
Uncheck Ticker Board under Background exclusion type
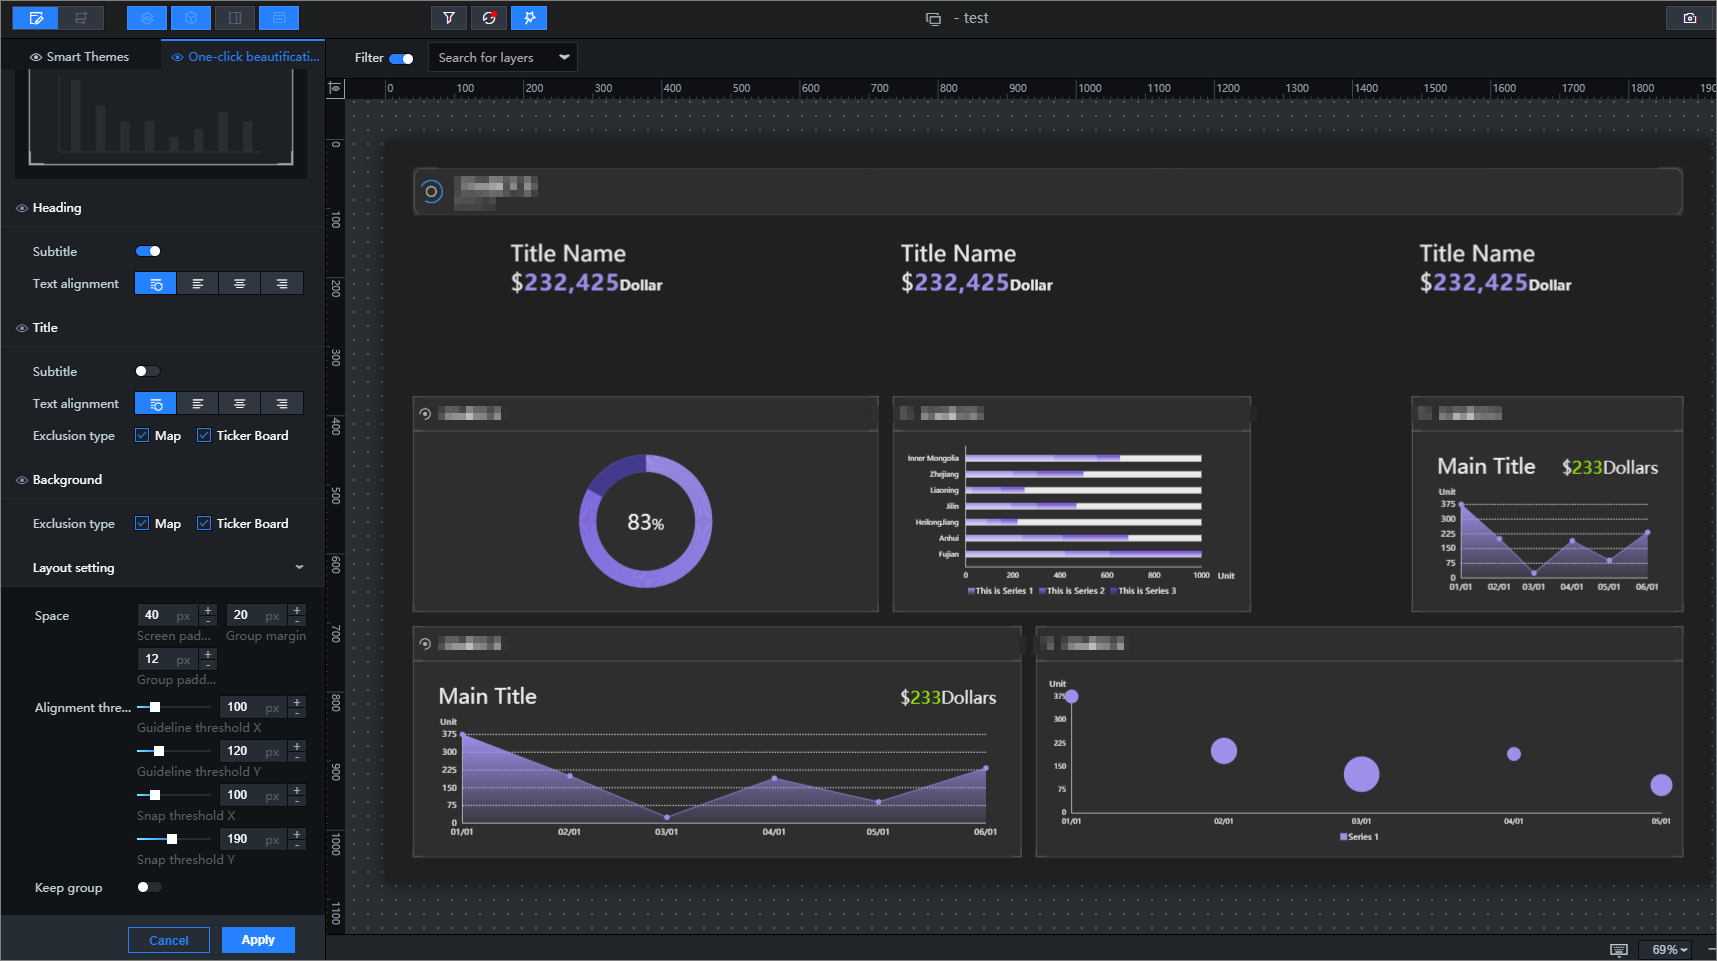[204, 523]
